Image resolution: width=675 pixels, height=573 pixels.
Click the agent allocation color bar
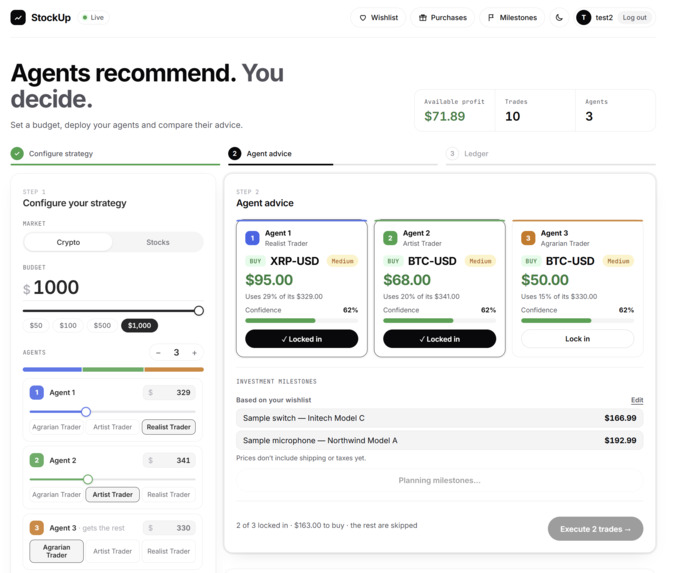click(x=113, y=369)
